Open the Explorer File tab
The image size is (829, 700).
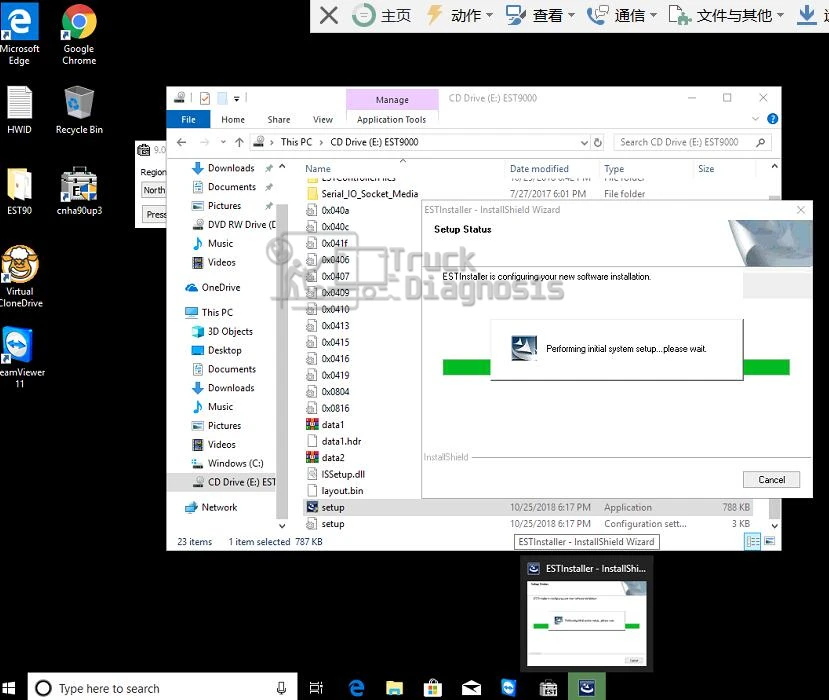188,119
